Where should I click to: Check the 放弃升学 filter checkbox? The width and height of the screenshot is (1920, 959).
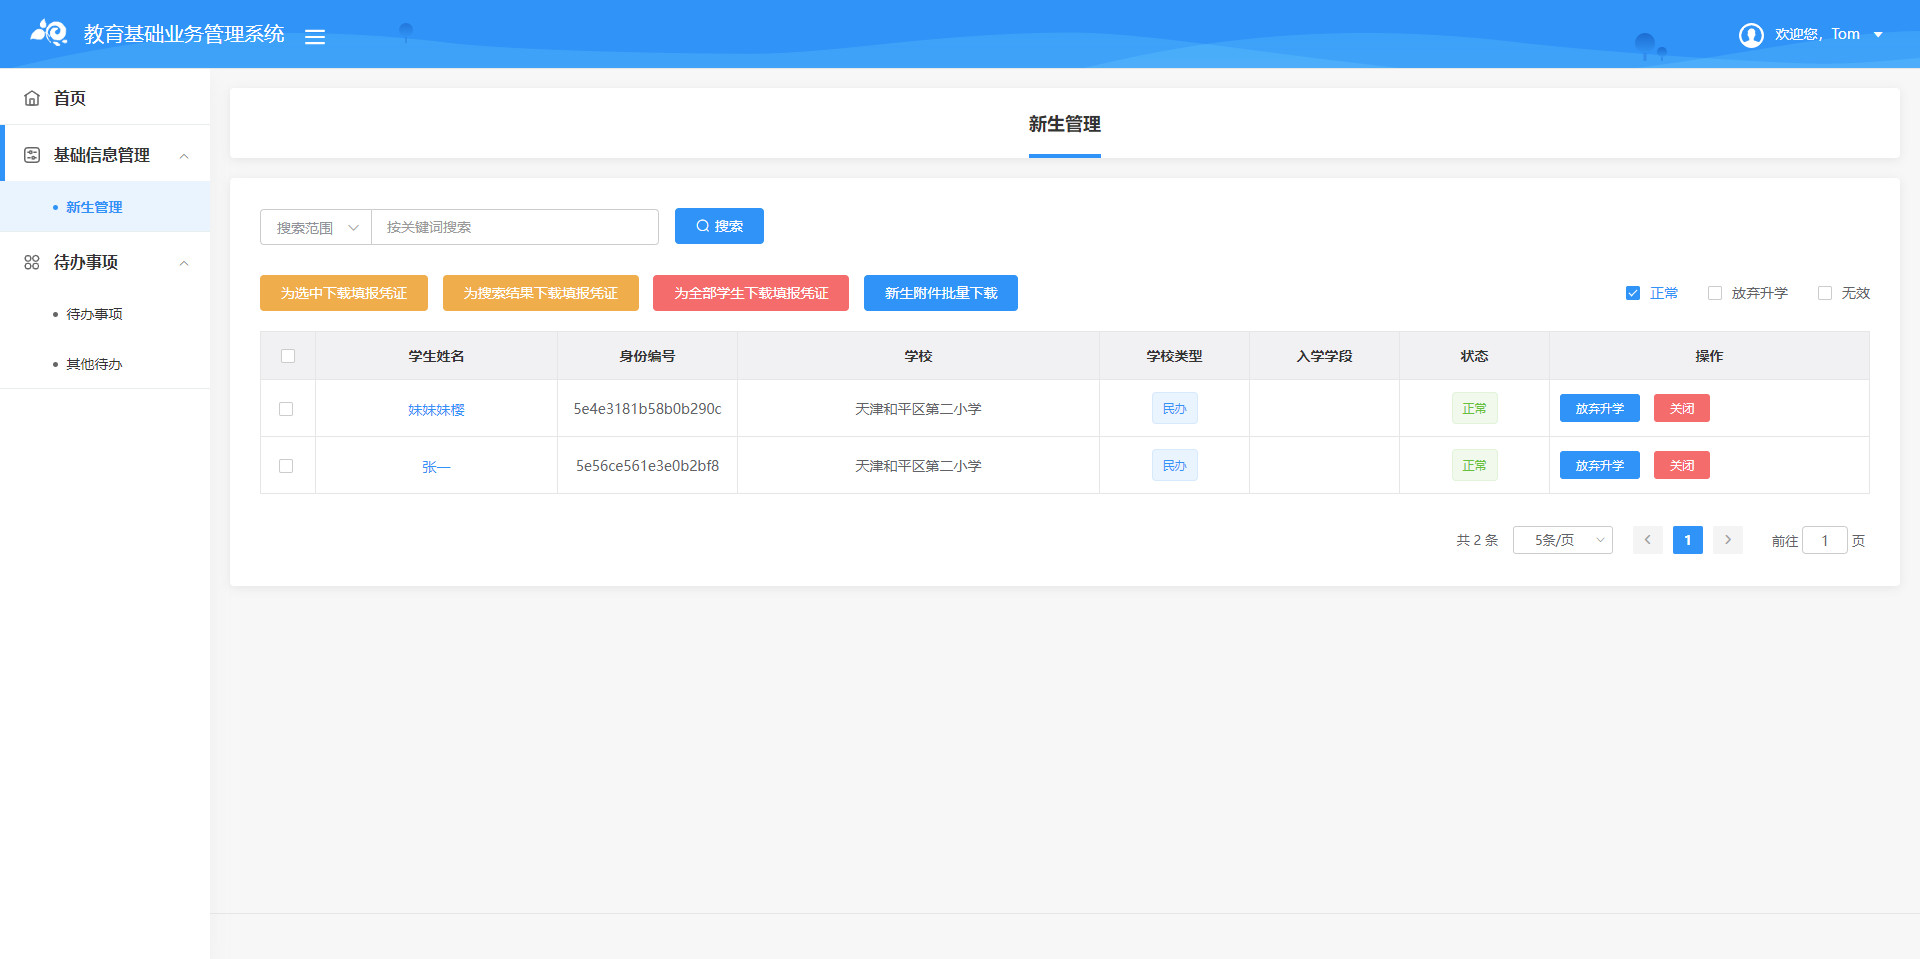(1715, 293)
